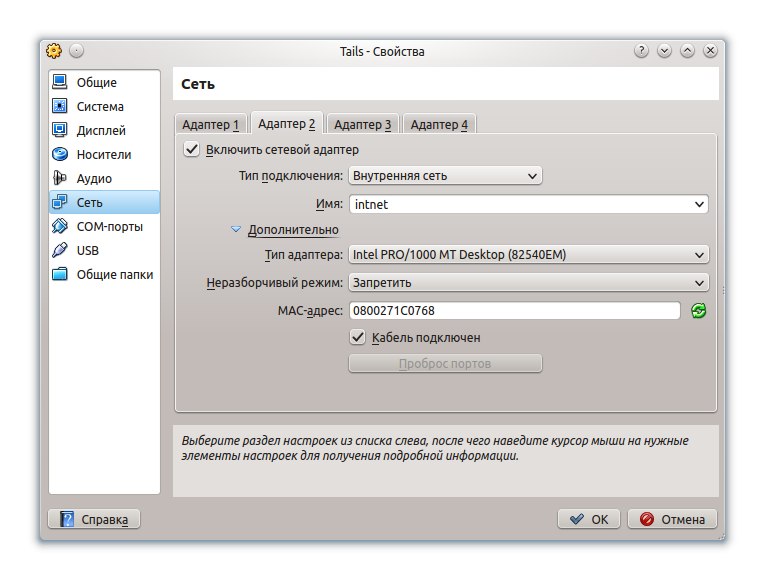Open the Дисплей settings section
This screenshot has width=765, height=580.
[x=101, y=131]
